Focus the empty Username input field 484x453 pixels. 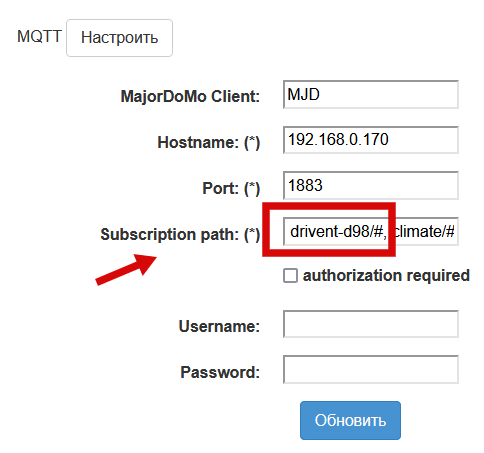pos(371,324)
